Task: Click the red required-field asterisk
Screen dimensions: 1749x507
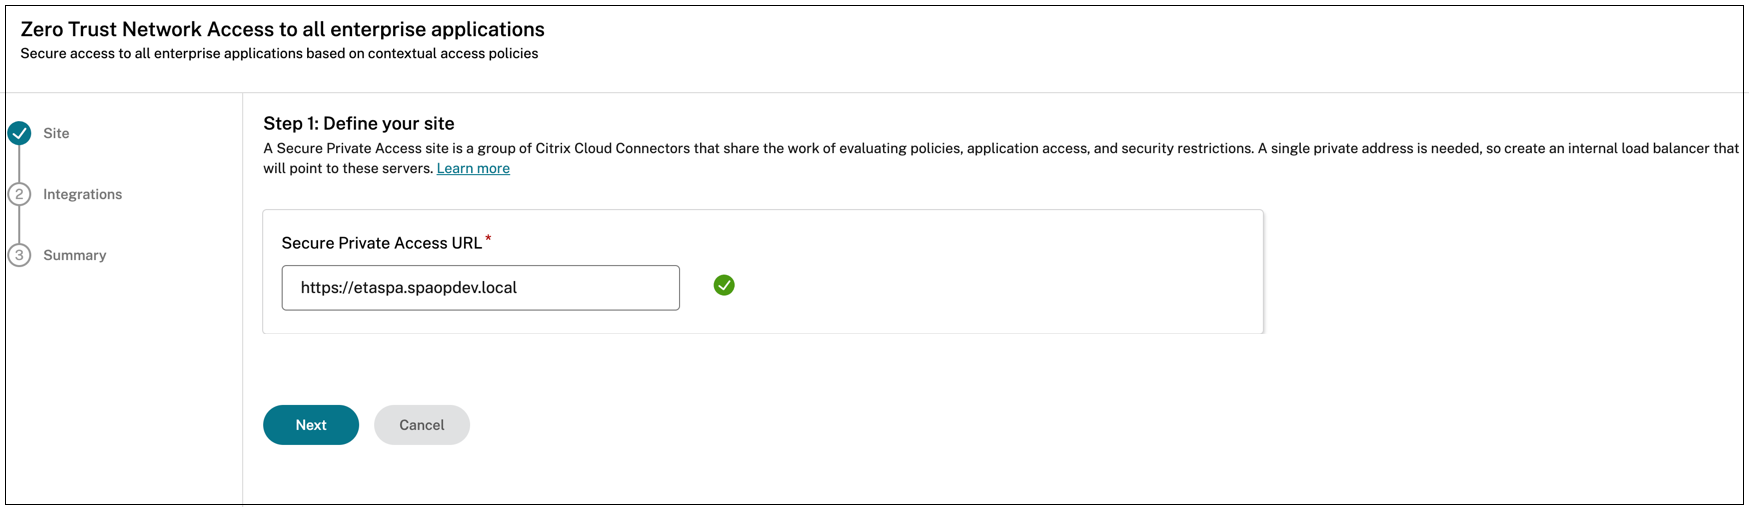Action: coord(488,238)
